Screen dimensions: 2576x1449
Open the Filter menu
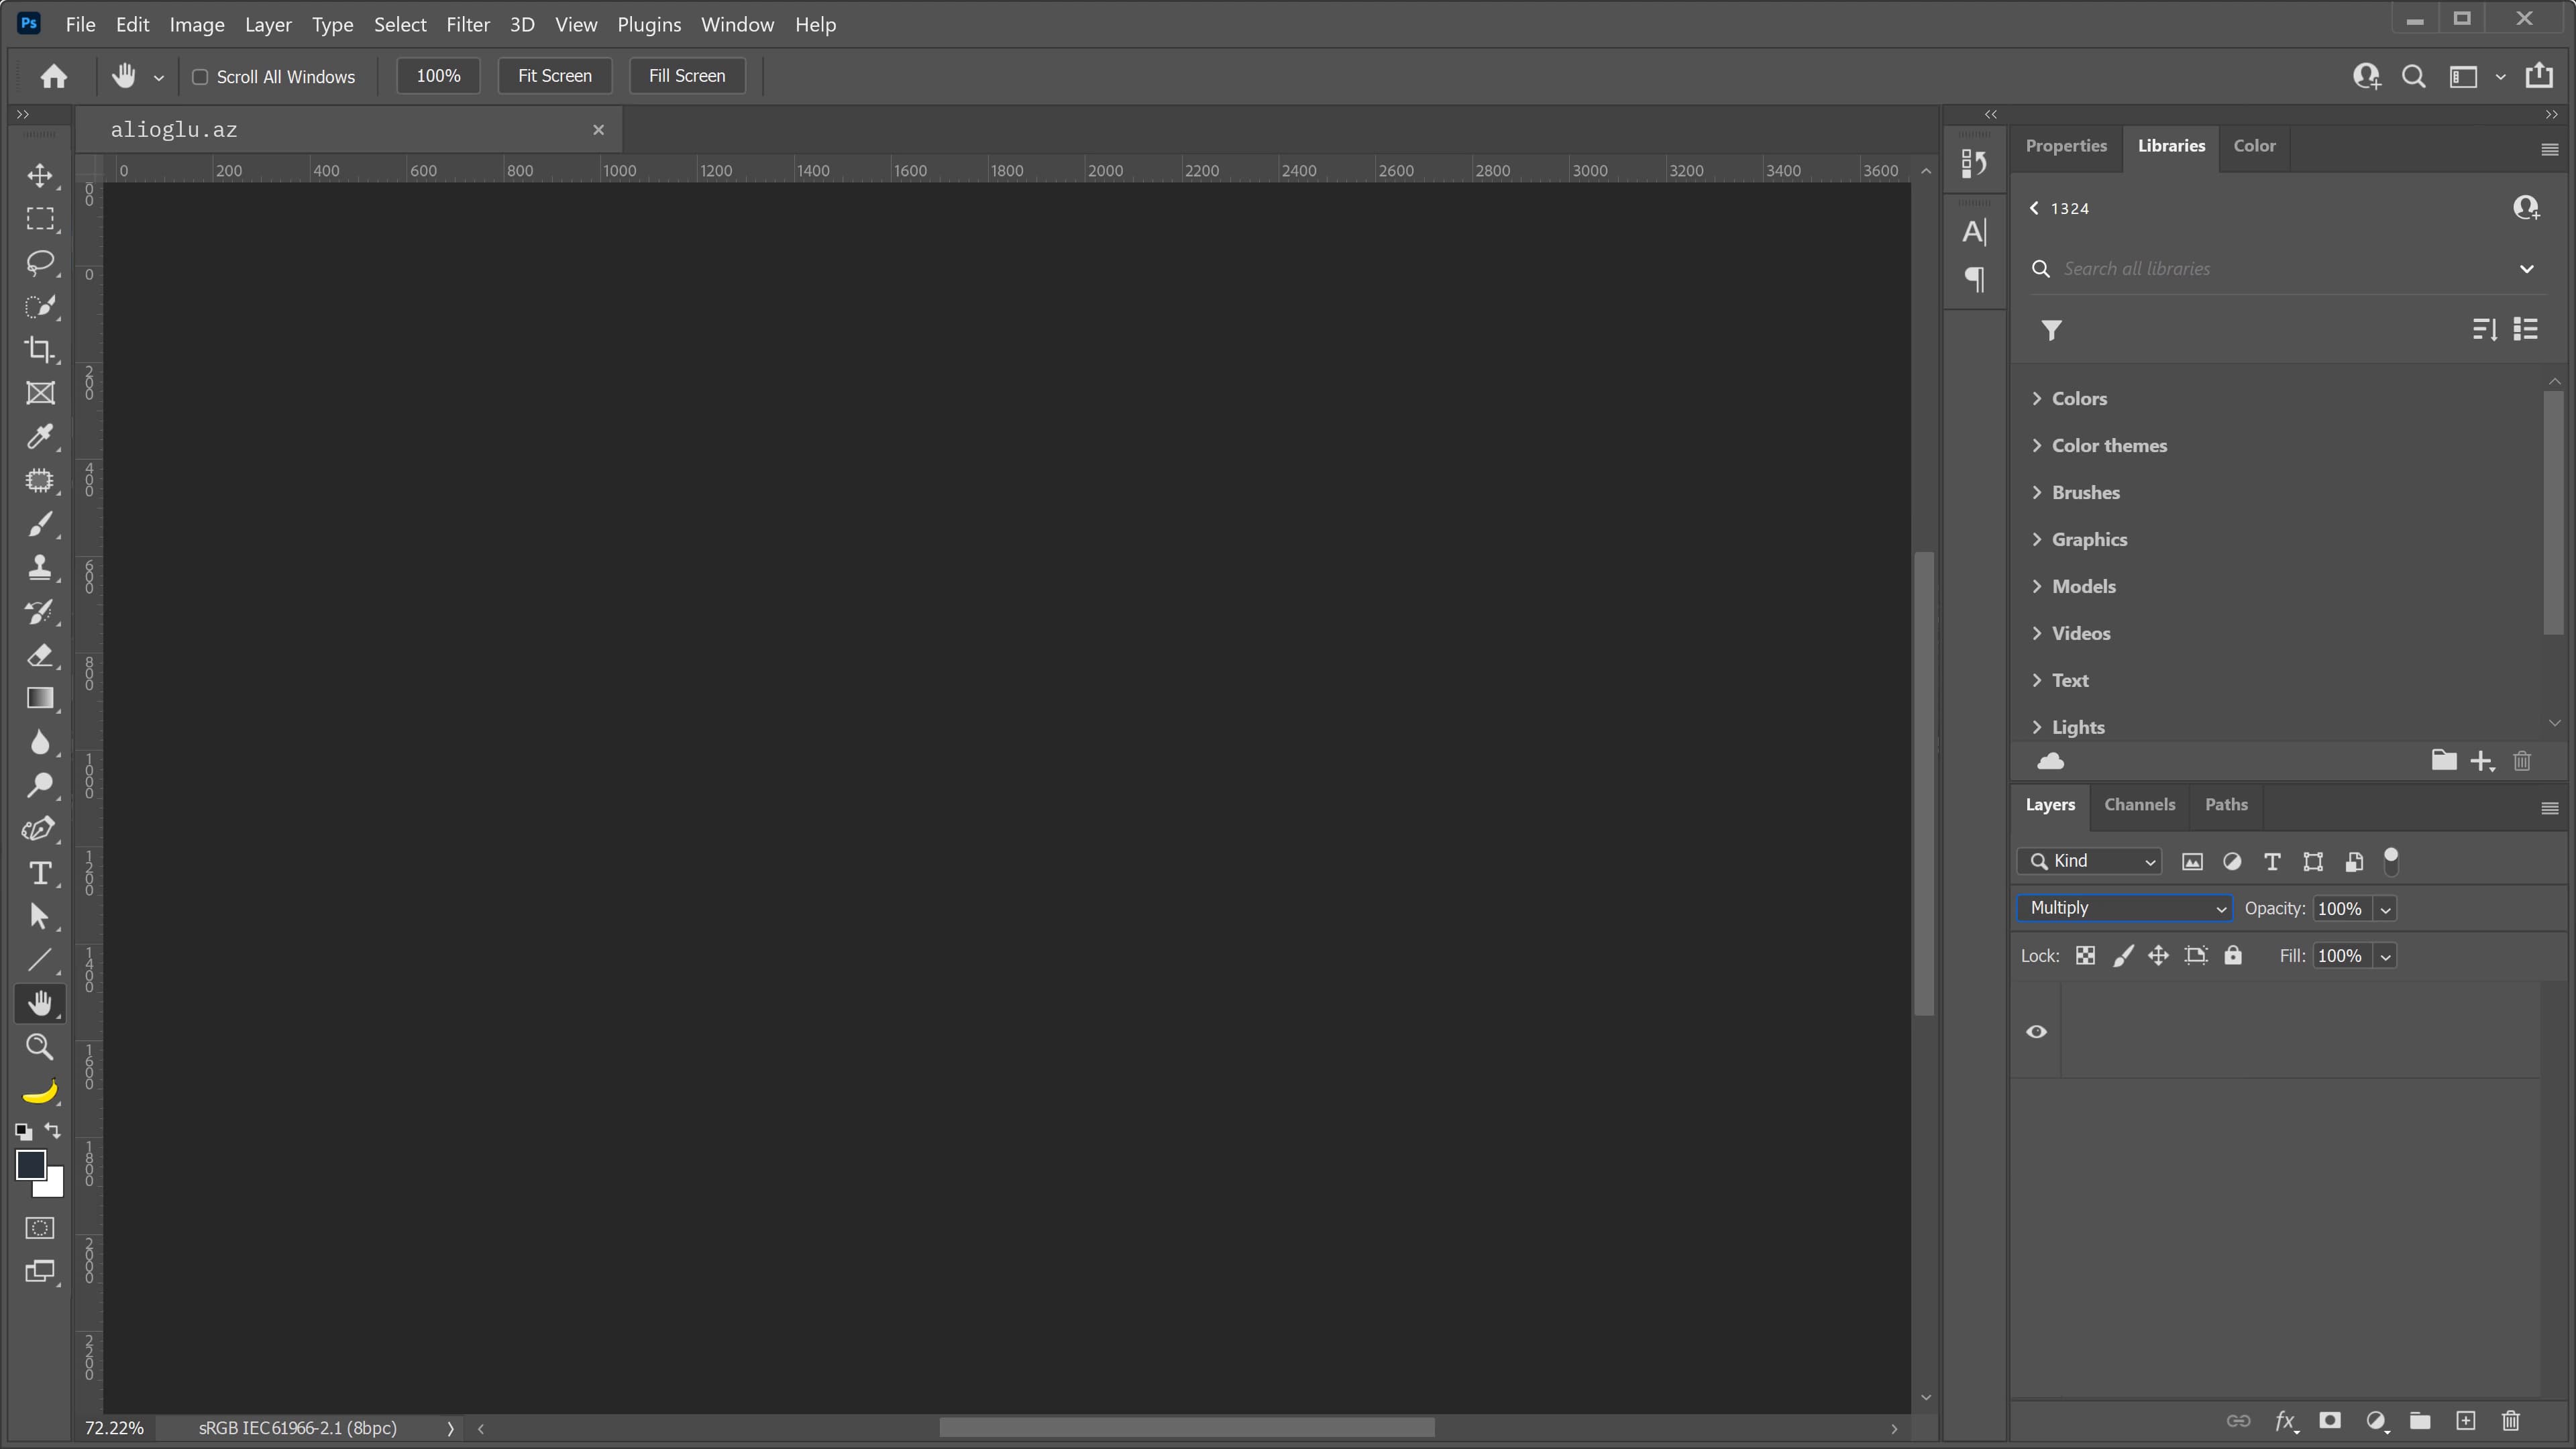click(x=467, y=24)
